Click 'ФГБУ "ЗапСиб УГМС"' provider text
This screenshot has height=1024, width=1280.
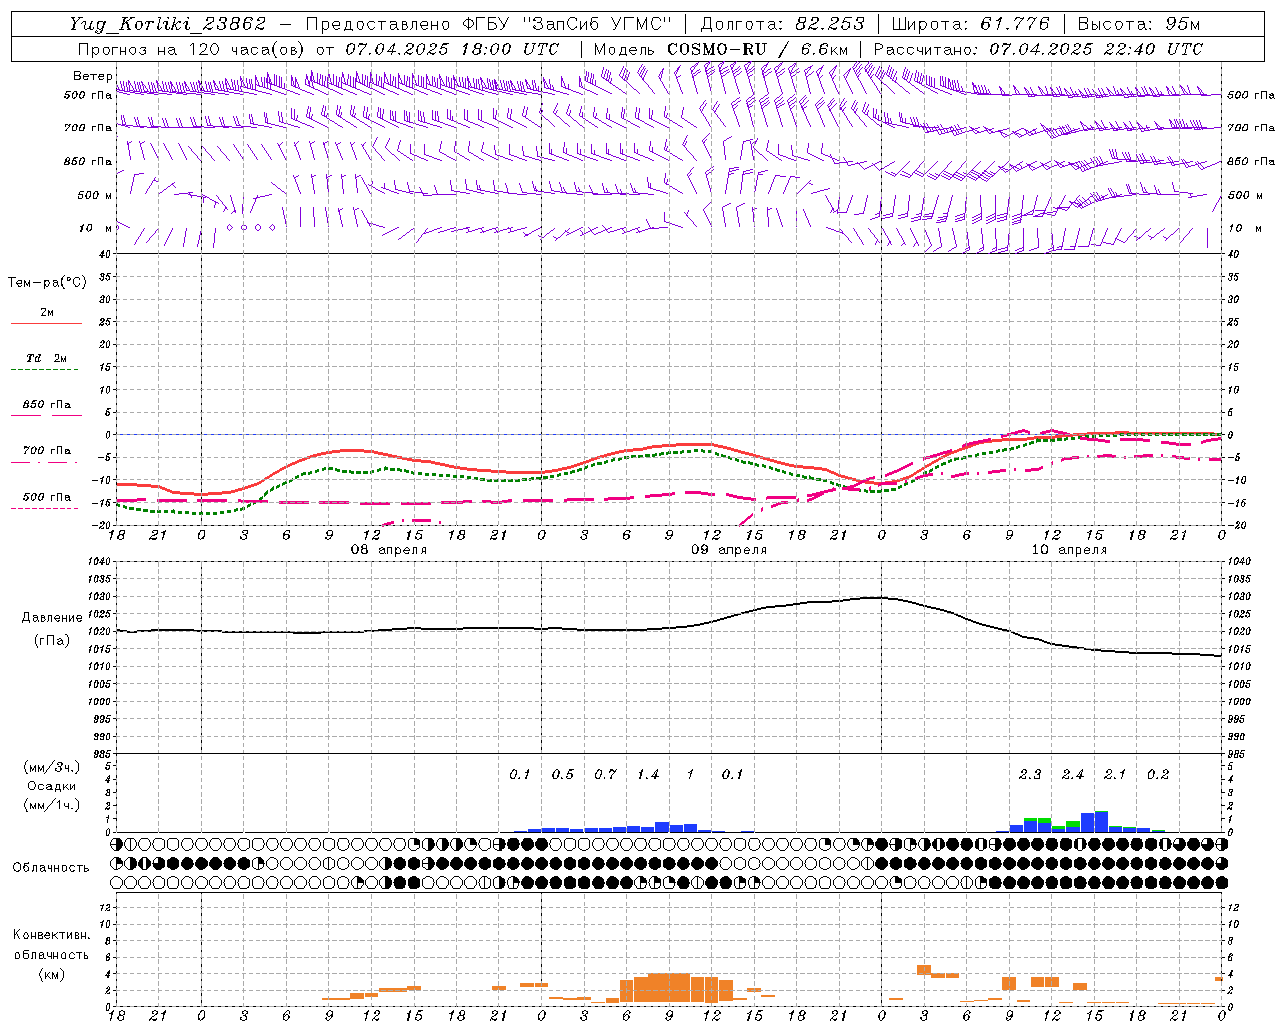pyautogui.click(x=567, y=24)
